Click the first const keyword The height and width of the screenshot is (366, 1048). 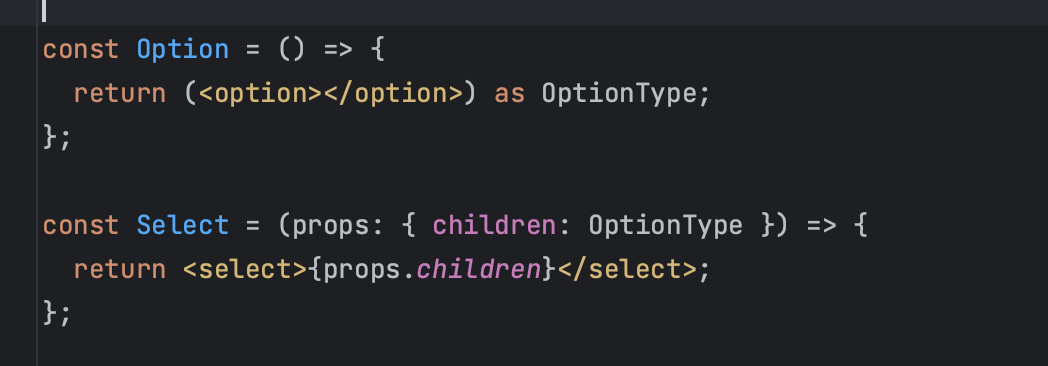(81, 50)
